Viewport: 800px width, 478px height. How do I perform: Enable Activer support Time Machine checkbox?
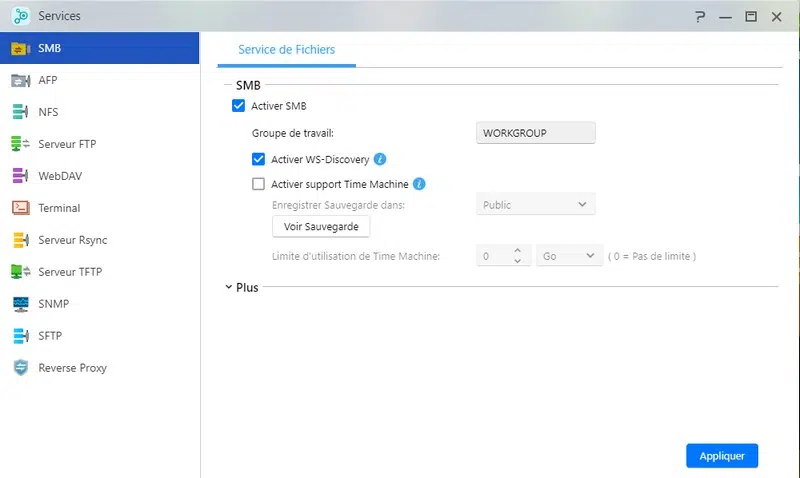pyautogui.click(x=259, y=184)
